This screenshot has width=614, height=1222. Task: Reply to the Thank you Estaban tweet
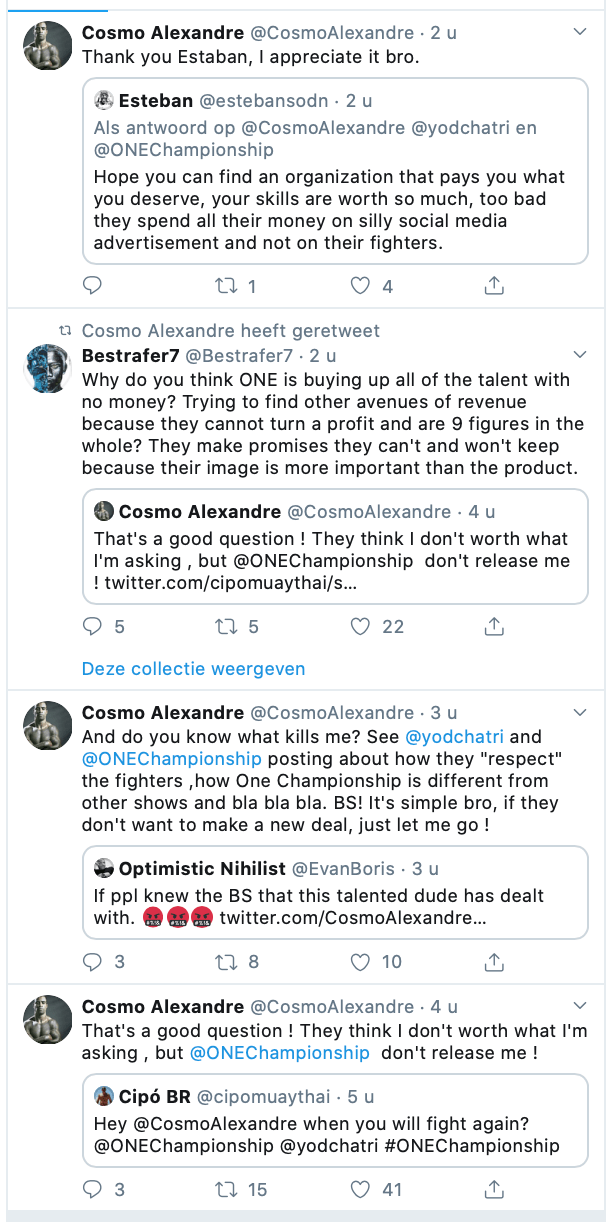(92, 286)
